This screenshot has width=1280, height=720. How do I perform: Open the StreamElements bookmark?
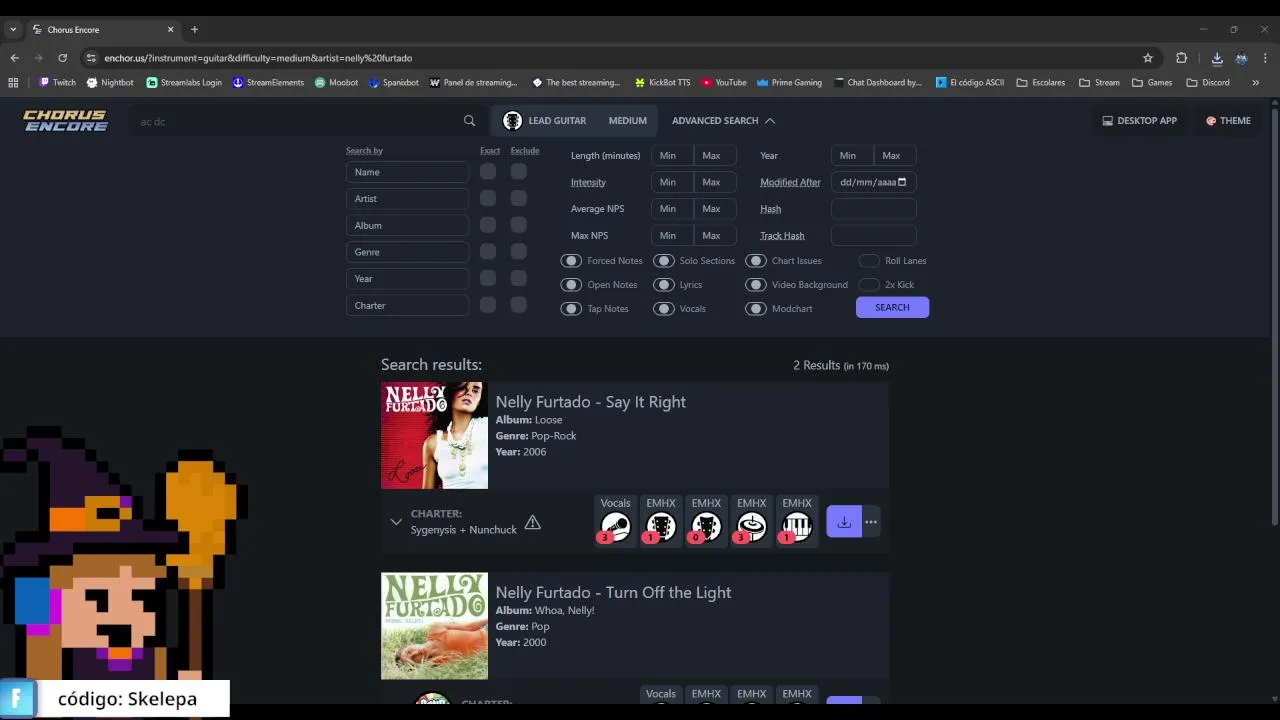click(x=268, y=82)
